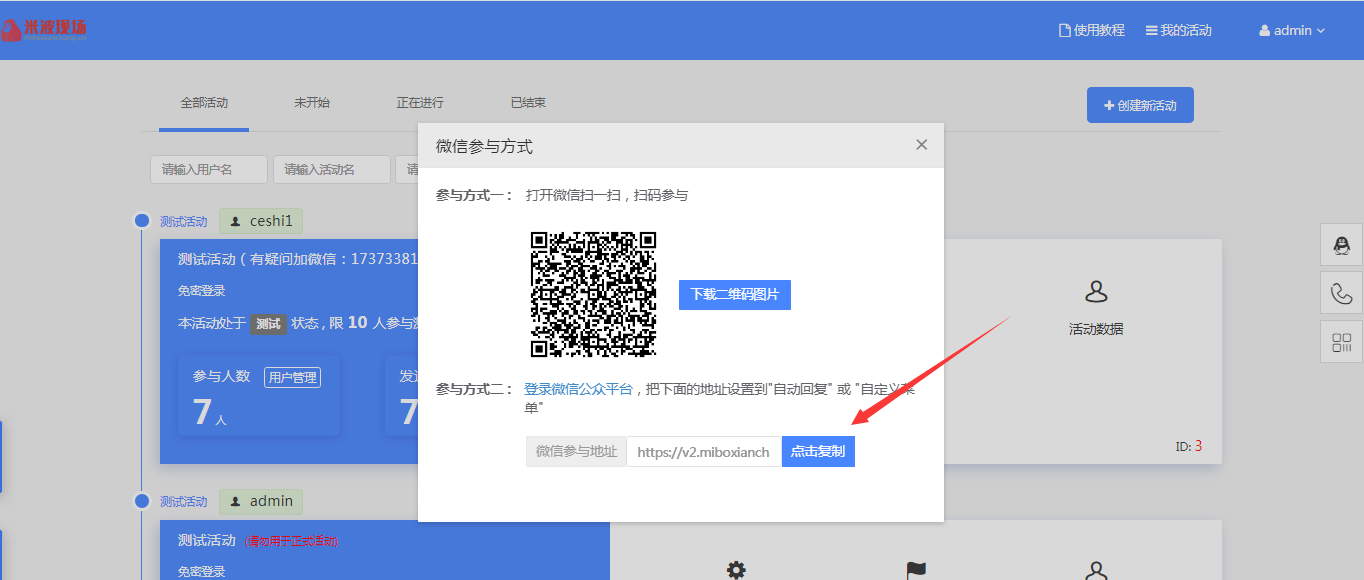
Task: Switch to the 正在进行 tab
Action: (420, 103)
